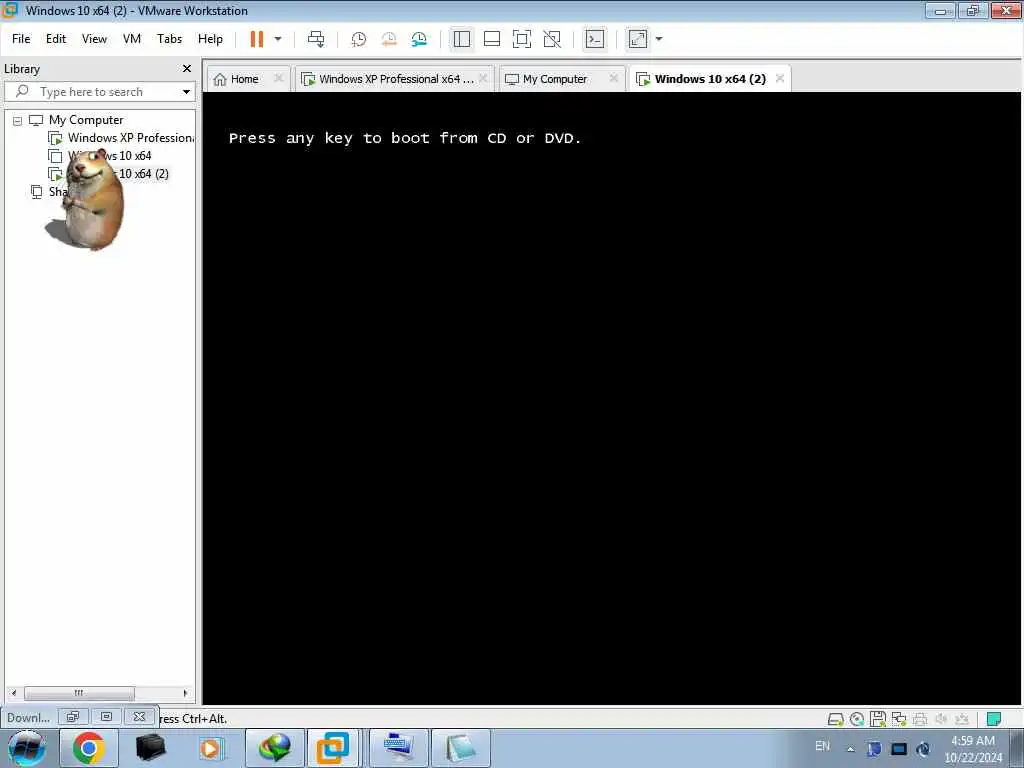Click the library horizontal scrollbar thumb

tap(79, 693)
